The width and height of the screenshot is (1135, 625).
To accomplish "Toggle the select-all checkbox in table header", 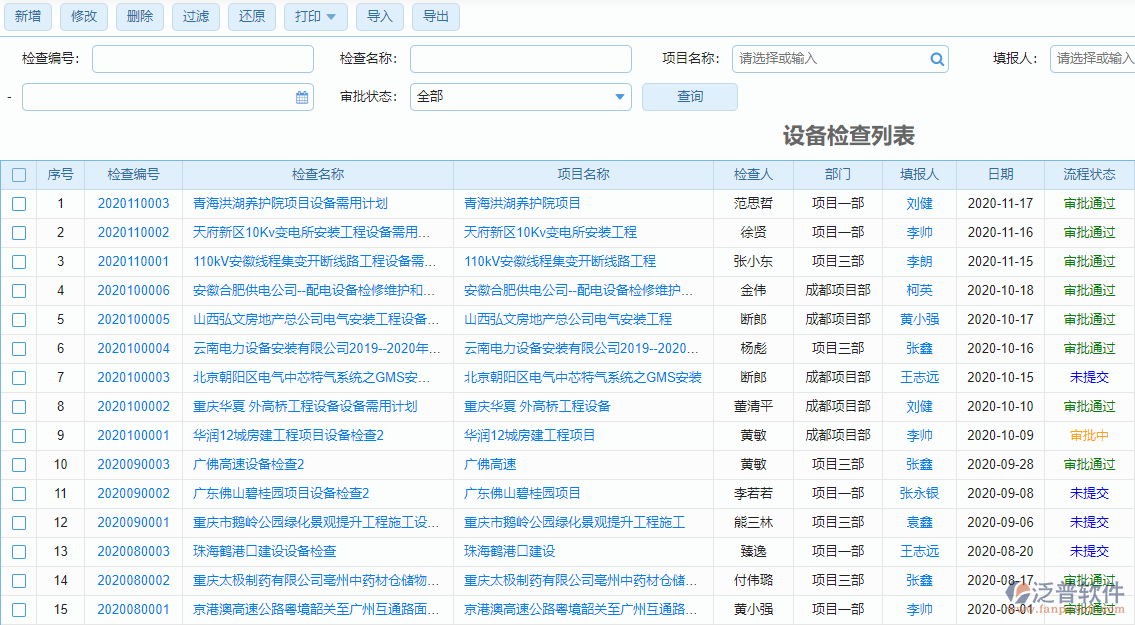I will coord(18,174).
